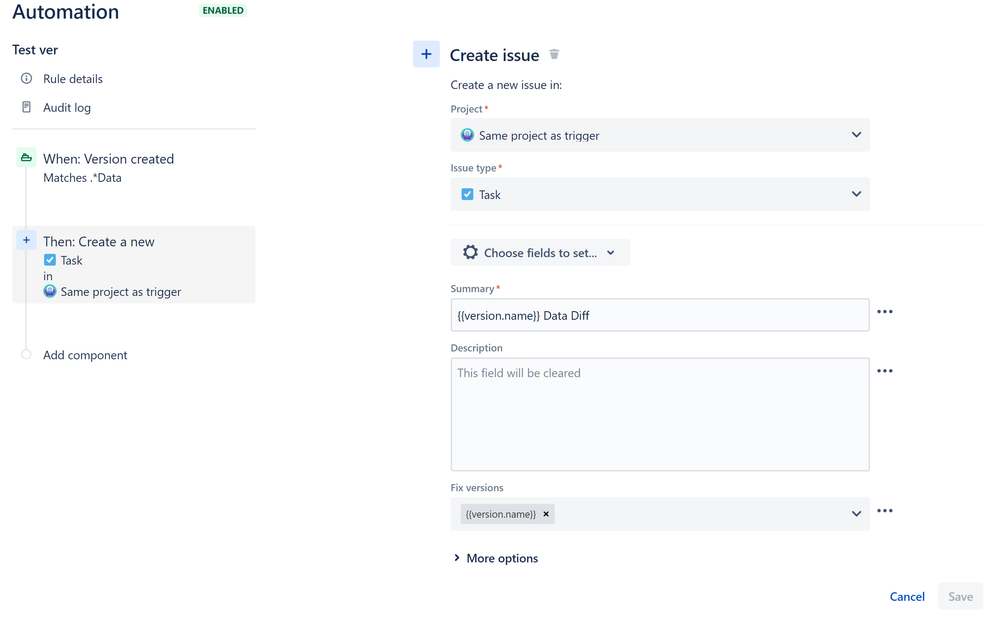
Task: Expand Choose fields to set dropdown
Action: pyautogui.click(x=540, y=253)
